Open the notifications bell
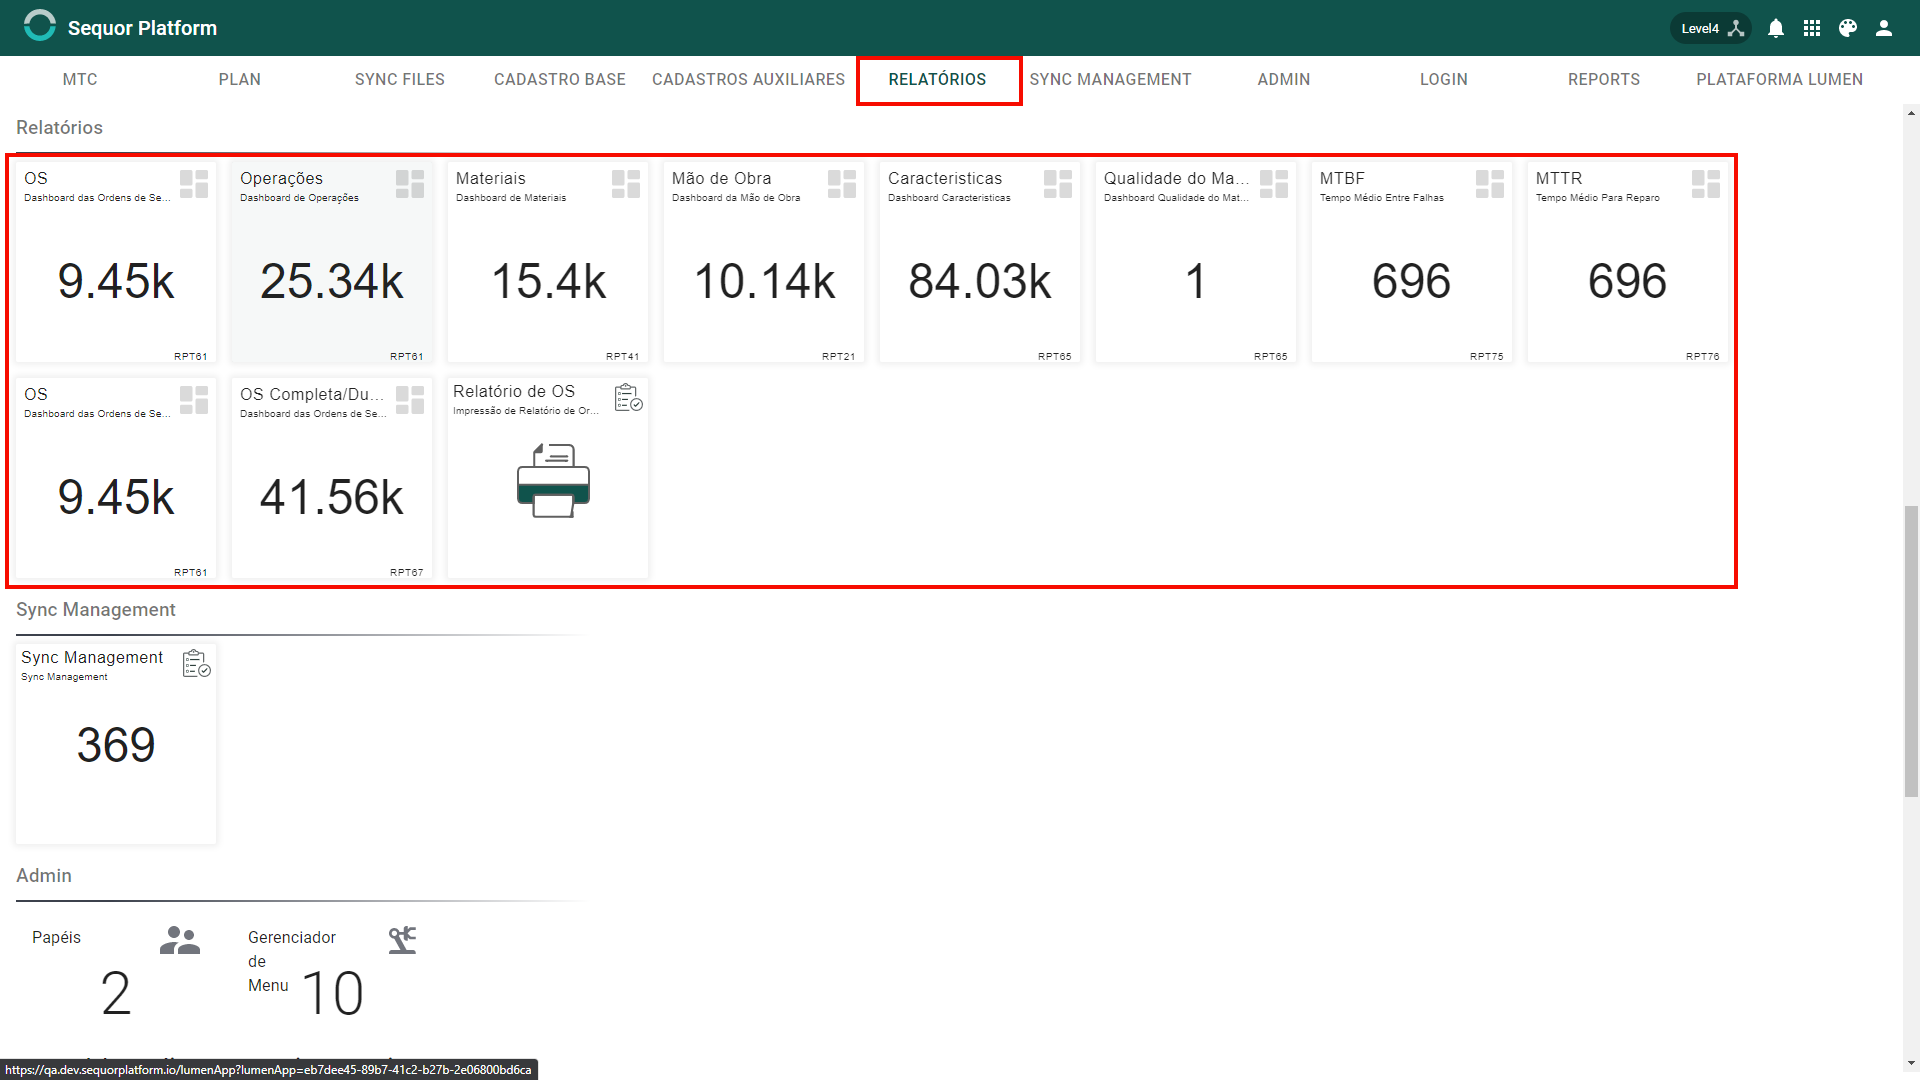The height and width of the screenshot is (1080, 1920). 1776,28
